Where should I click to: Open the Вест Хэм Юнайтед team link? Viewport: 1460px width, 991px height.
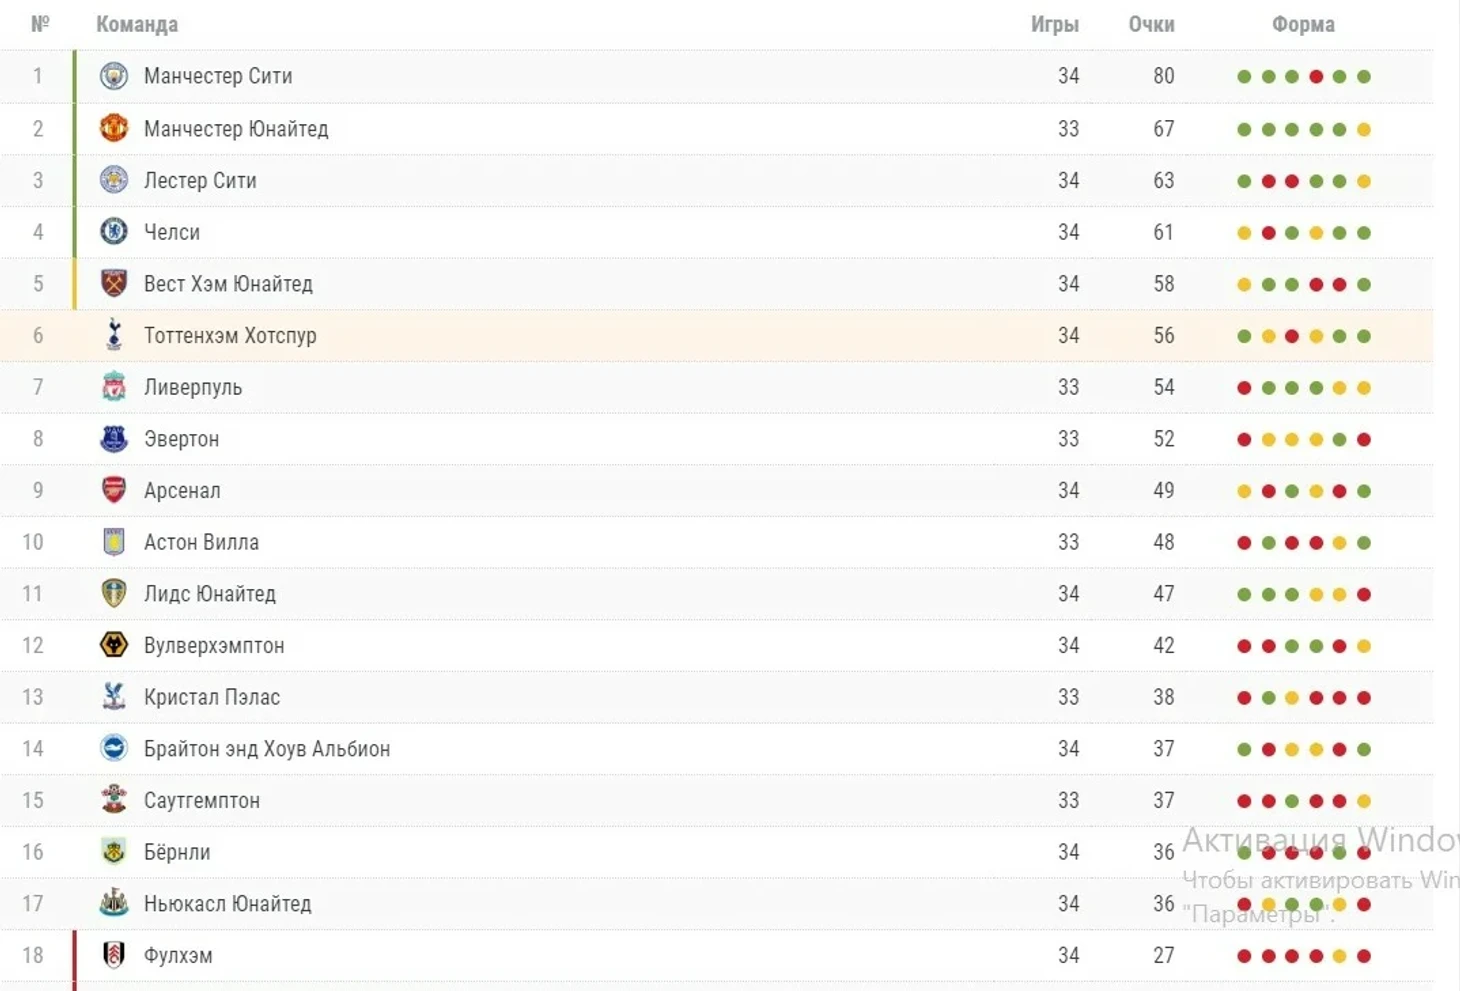click(x=228, y=284)
